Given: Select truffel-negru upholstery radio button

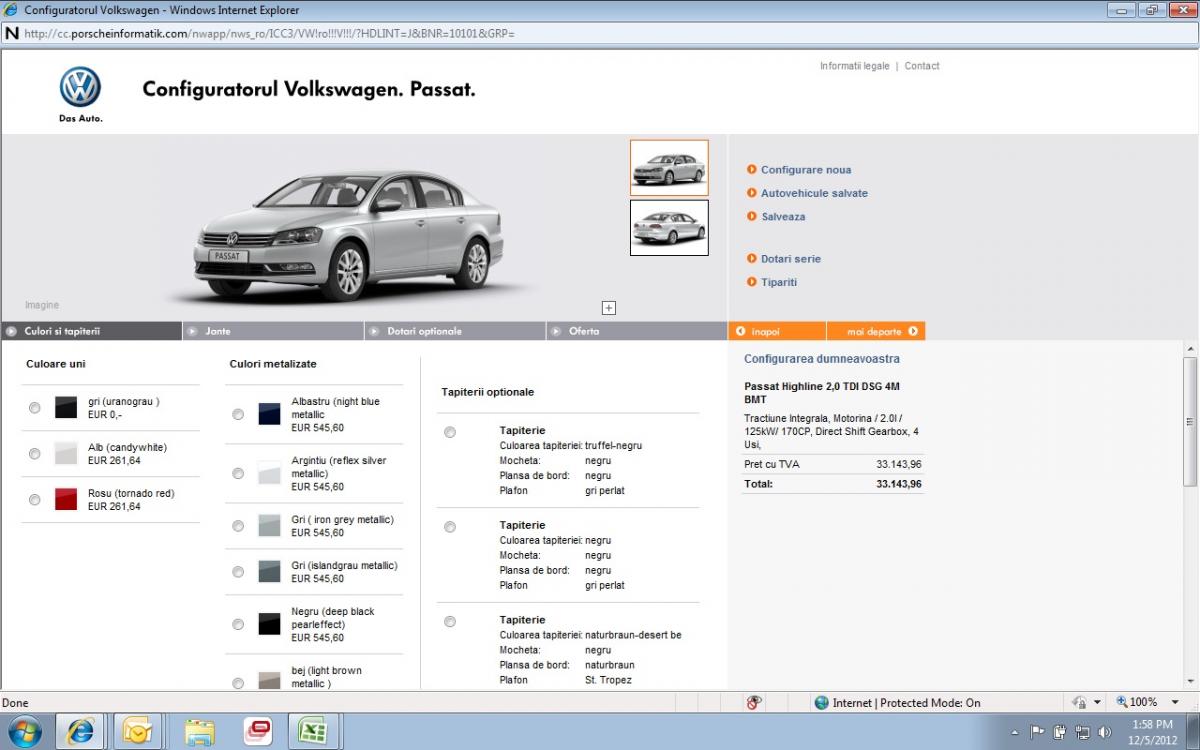Looking at the screenshot, I should (x=450, y=432).
